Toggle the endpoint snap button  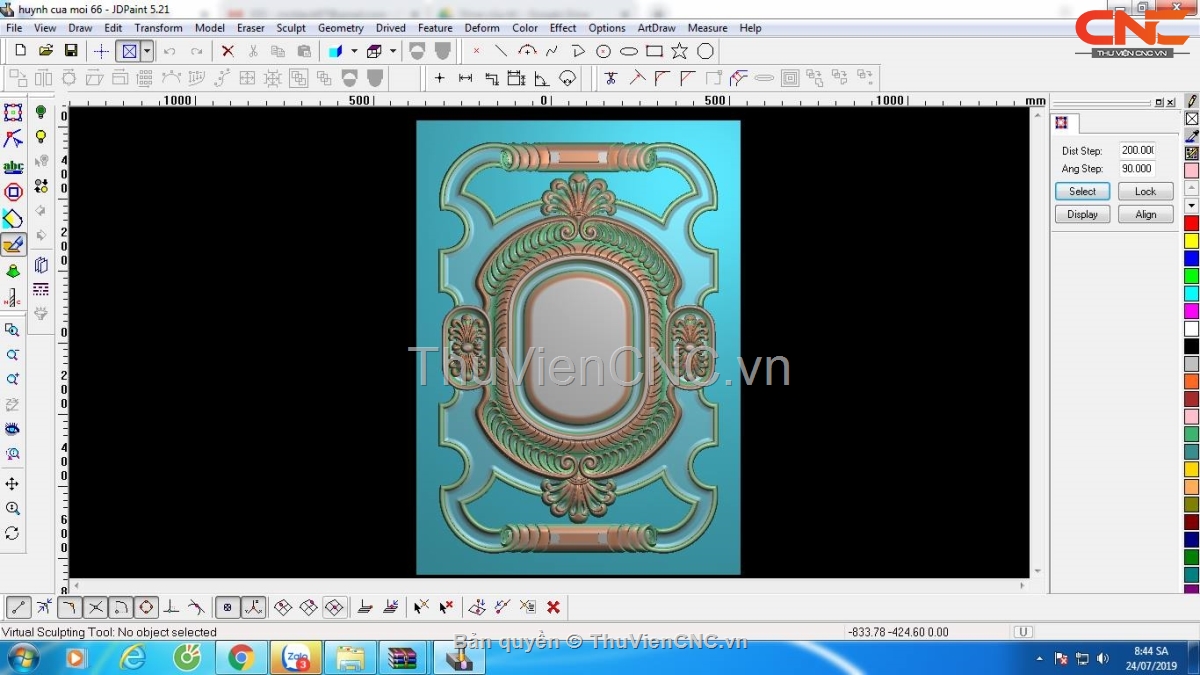[19, 607]
